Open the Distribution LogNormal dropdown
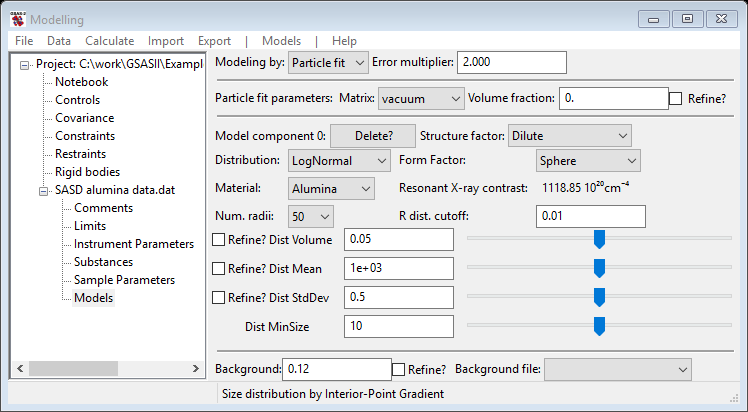 339,161
